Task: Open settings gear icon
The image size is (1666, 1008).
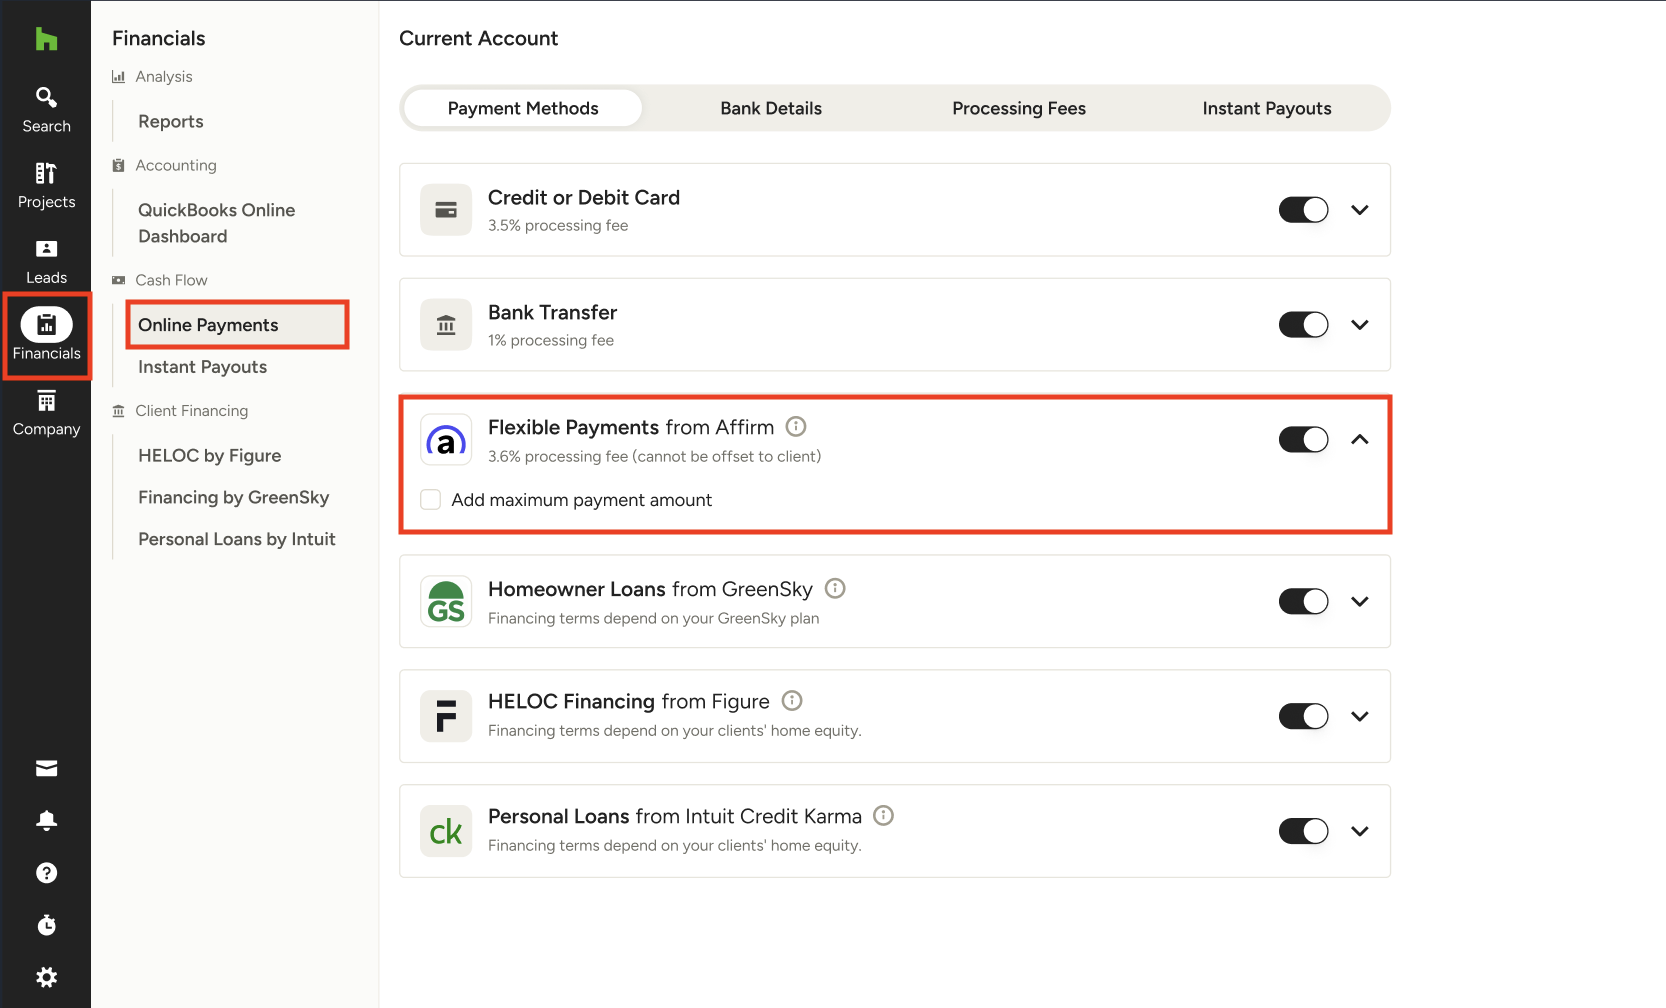Action: (46, 977)
